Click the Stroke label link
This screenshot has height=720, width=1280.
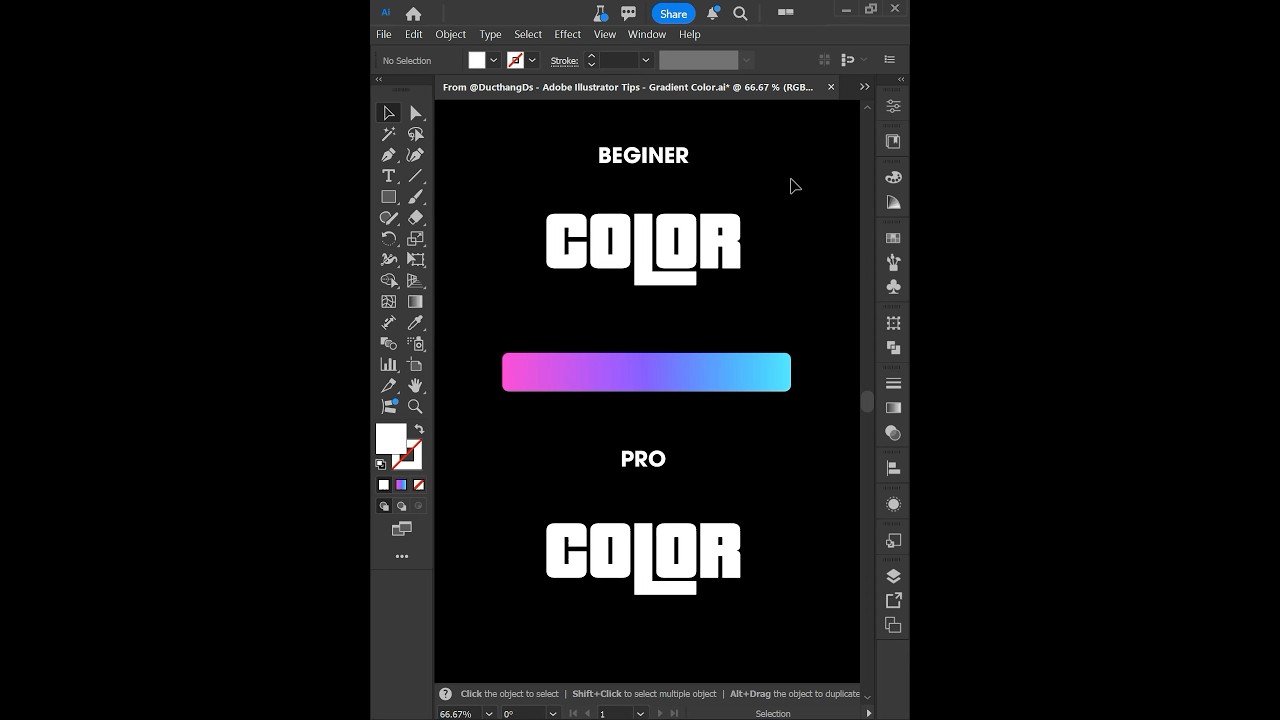(x=565, y=61)
